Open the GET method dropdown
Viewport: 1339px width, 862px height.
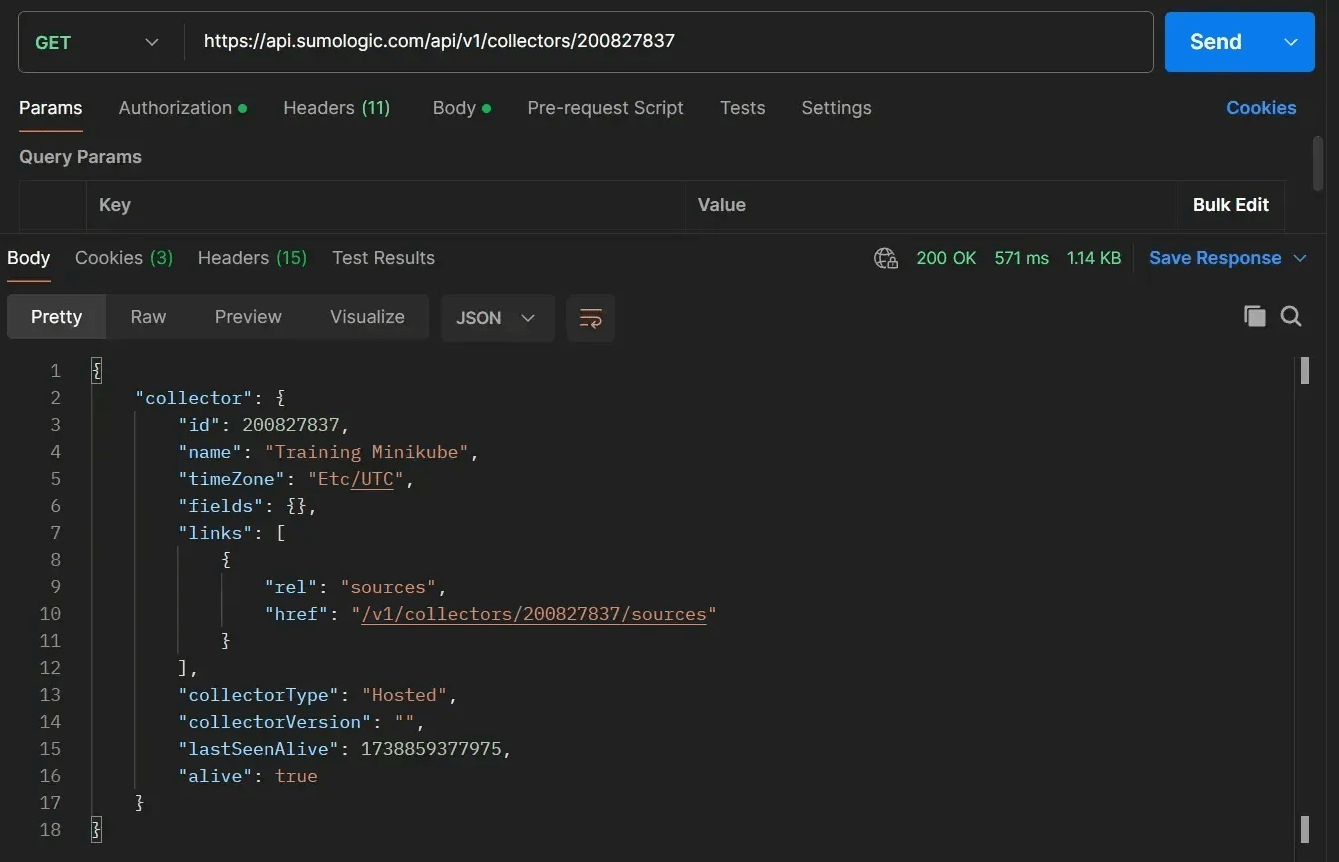pos(97,42)
